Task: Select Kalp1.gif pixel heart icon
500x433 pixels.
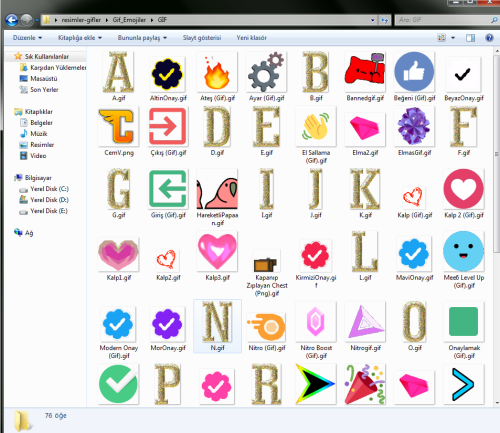Action: pyautogui.click(x=118, y=254)
